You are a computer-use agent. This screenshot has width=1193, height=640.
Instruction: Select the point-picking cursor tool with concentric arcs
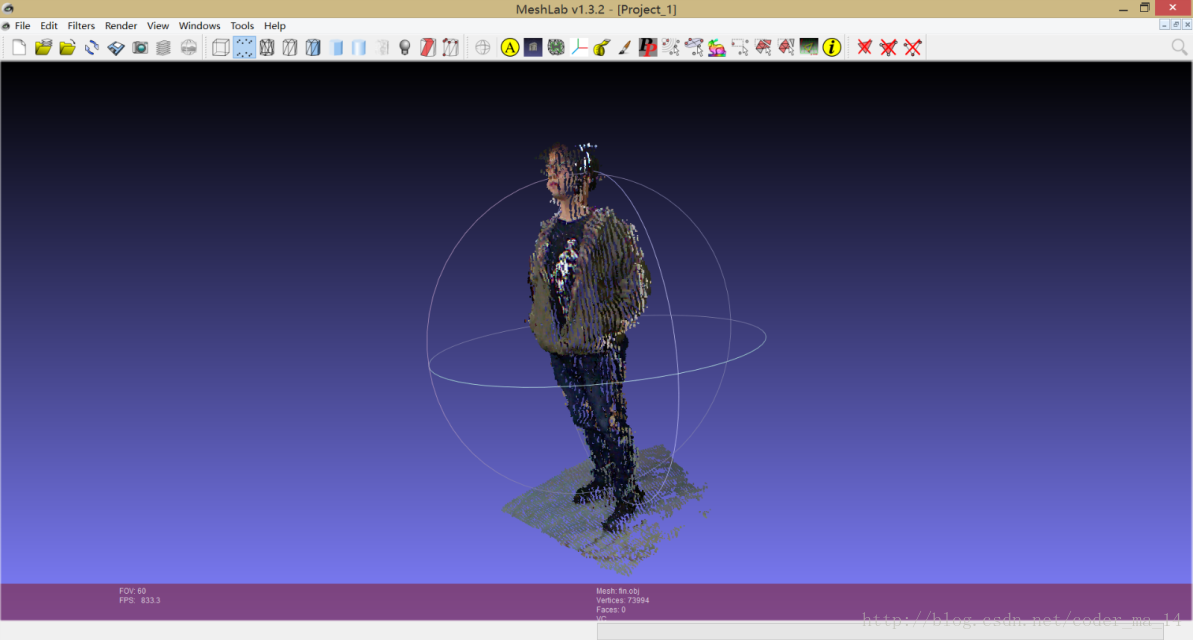pyautogui.click(x=671, y=48)
